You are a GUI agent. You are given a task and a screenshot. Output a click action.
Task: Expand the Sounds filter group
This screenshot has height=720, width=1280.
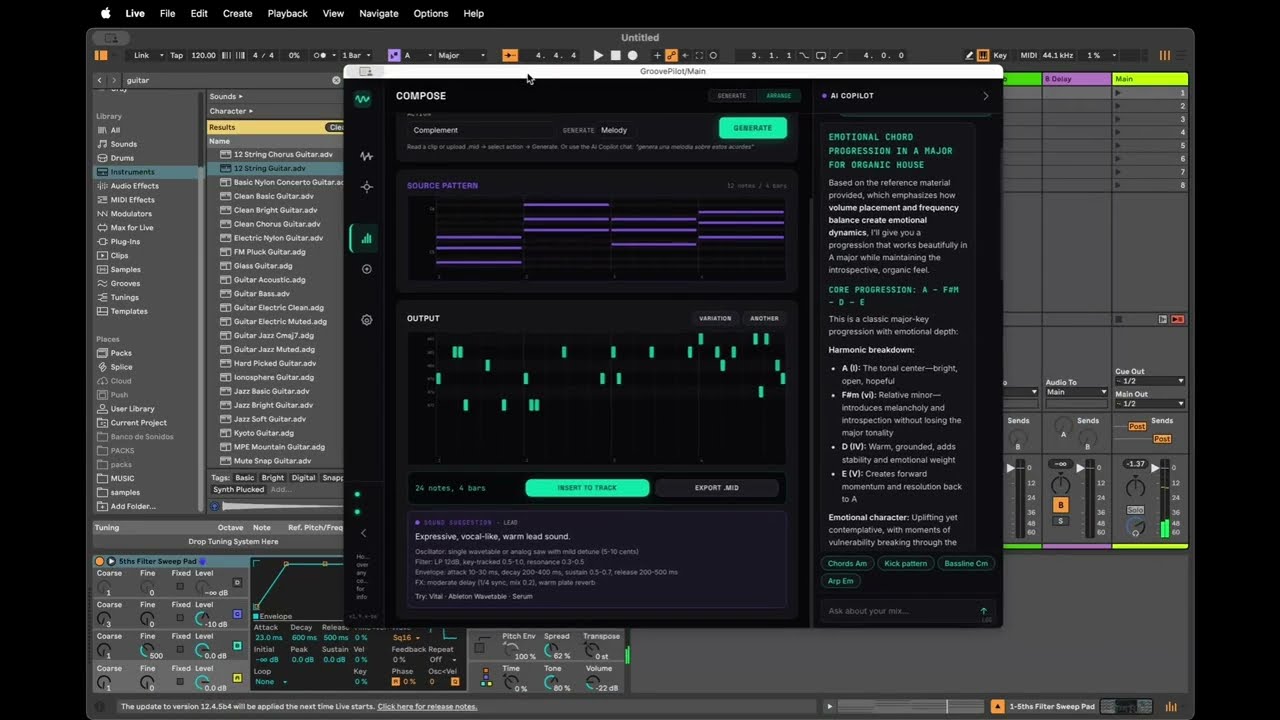click(x=226, y=97)
